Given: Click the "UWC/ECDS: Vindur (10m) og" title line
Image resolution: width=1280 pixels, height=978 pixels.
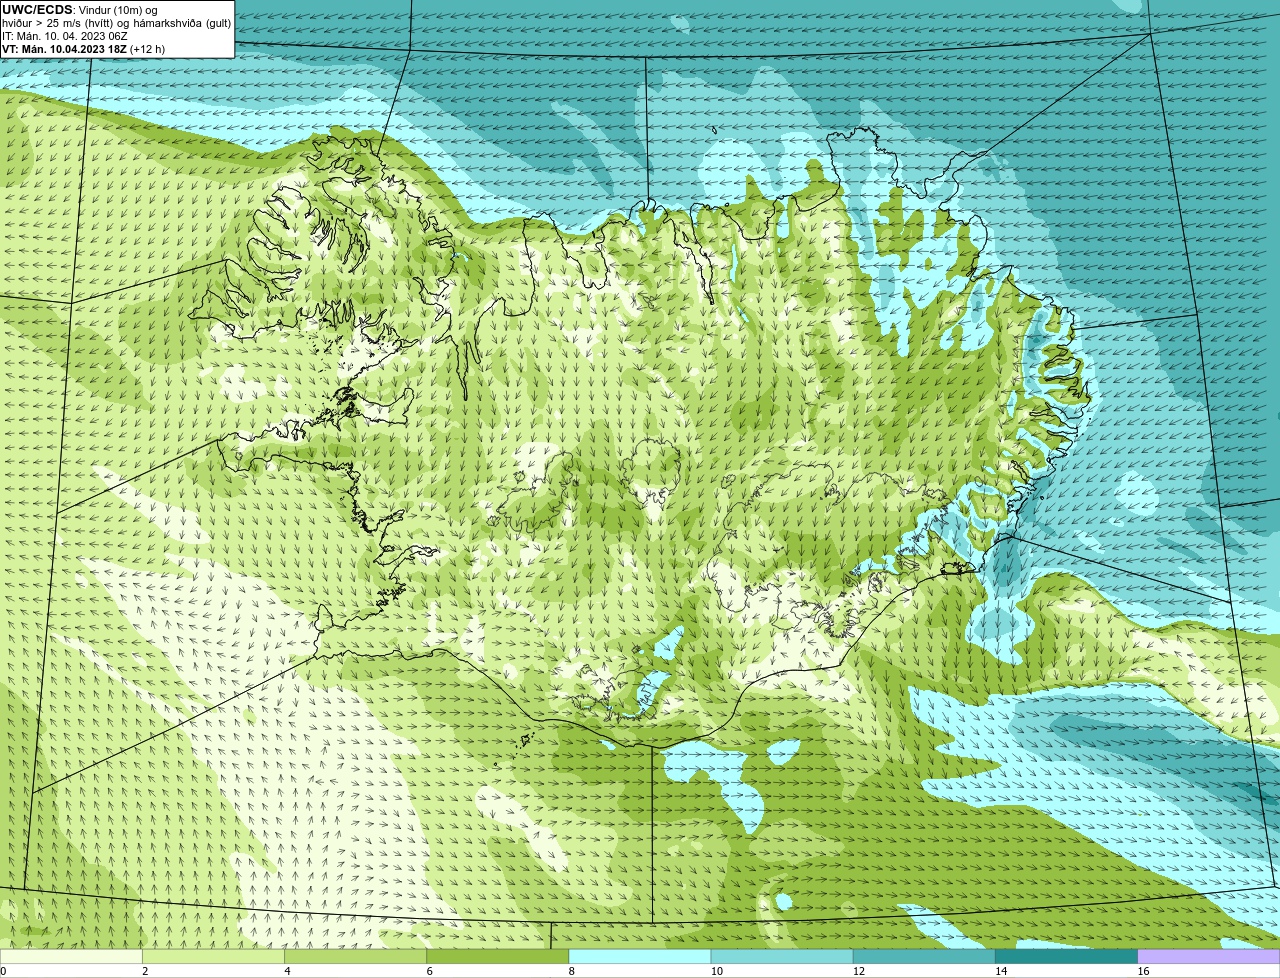Looking at the screenshot, I should click(x=80, y=10).
